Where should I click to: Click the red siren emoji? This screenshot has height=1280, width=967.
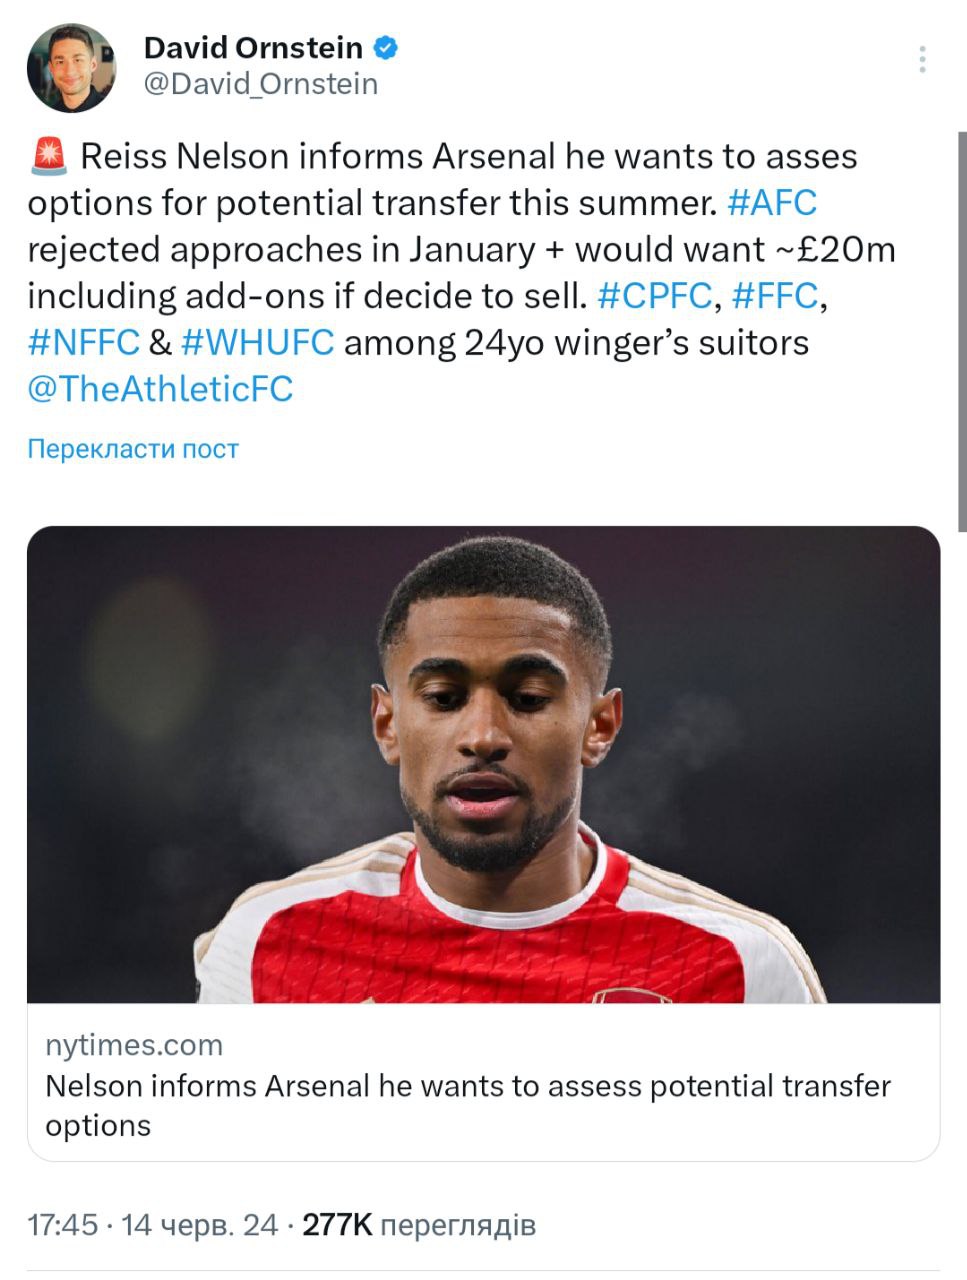tap(48, 157)
